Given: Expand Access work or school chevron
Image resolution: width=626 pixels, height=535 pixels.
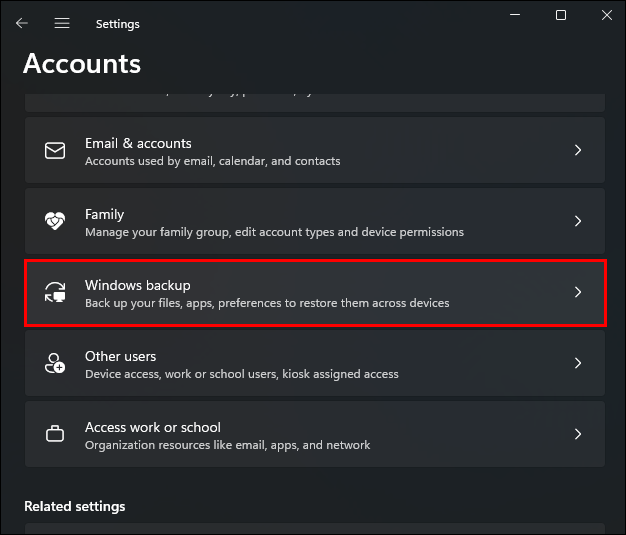Looking at the screenshot, I should (578, 435).
